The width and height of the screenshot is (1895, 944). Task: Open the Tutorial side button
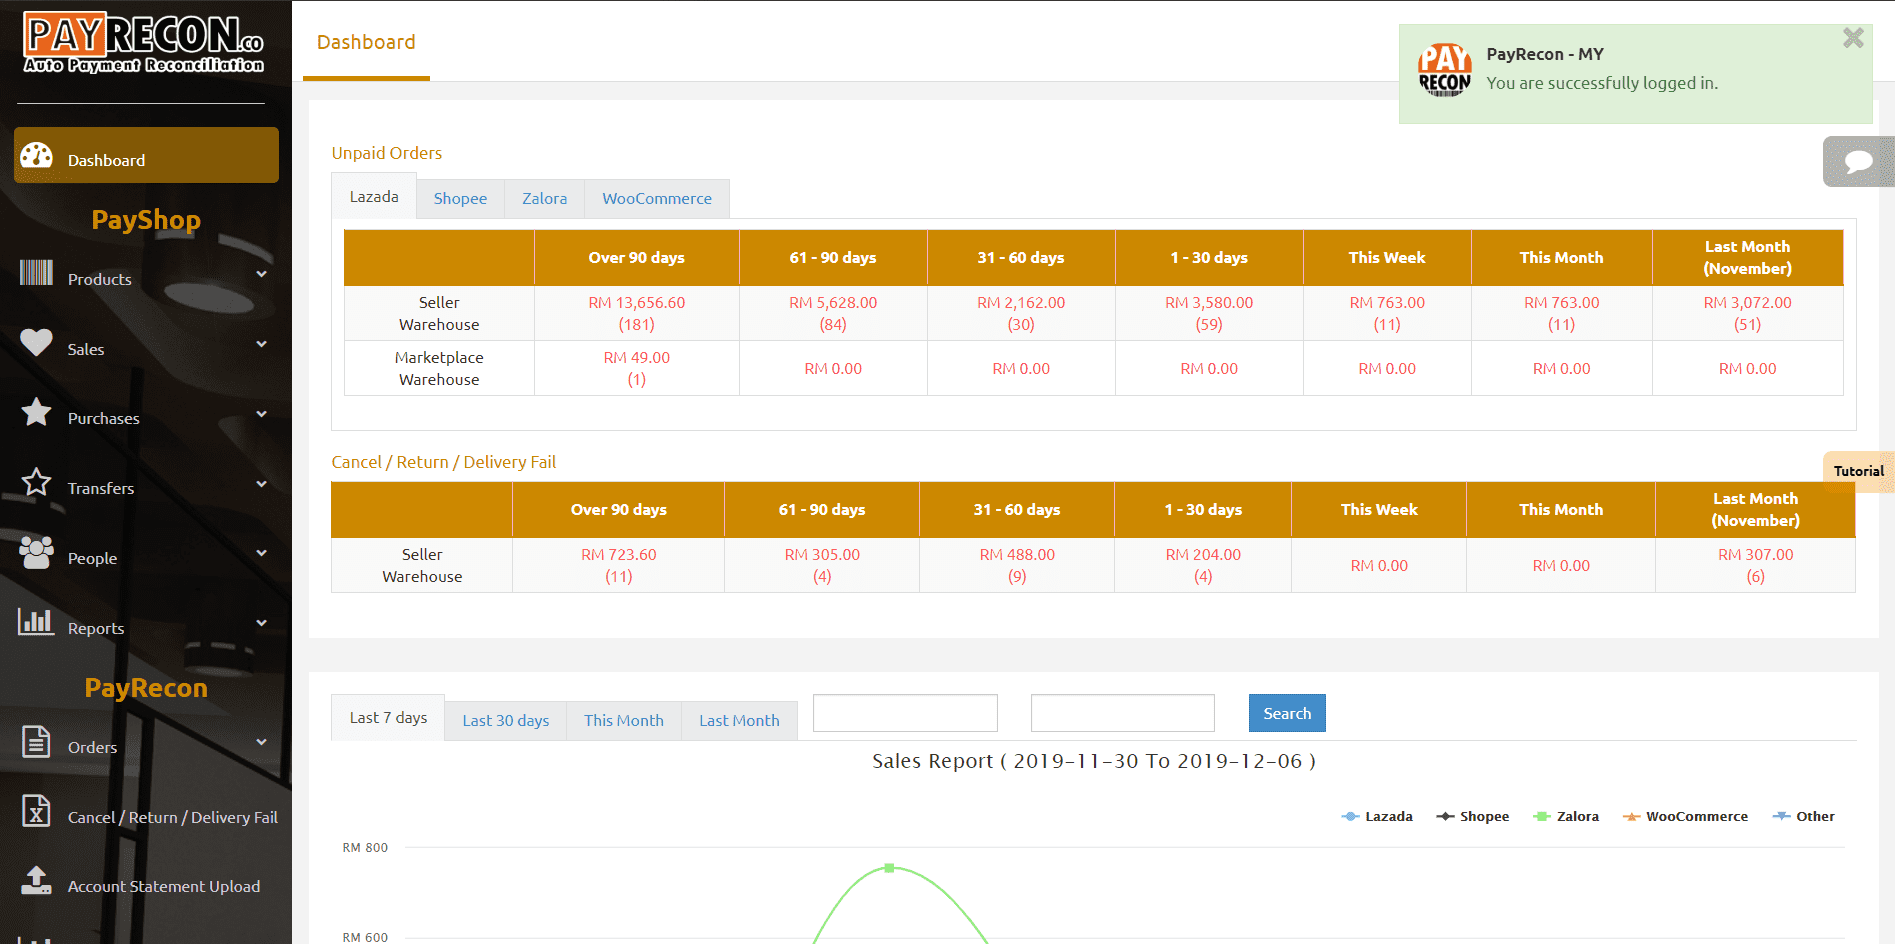coord(1859,471)
